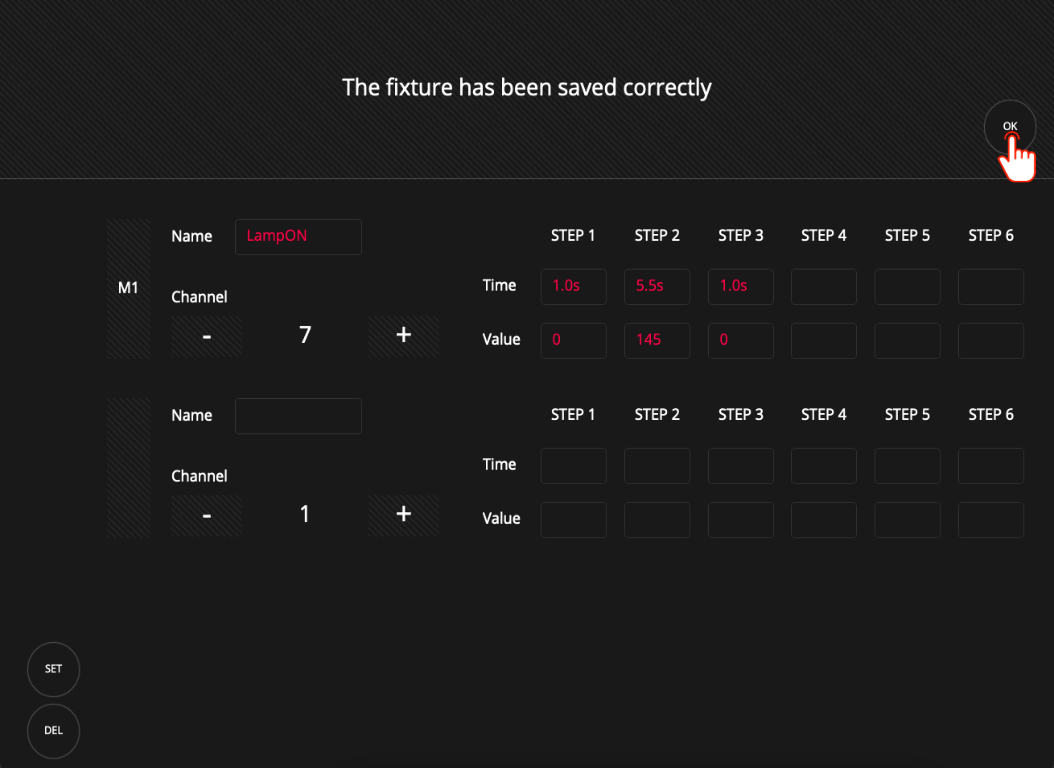The height and width of the screenshot is (768, 1054).
Task: Set Step 2 value for the unnamed macro
Action: [657, 520]
